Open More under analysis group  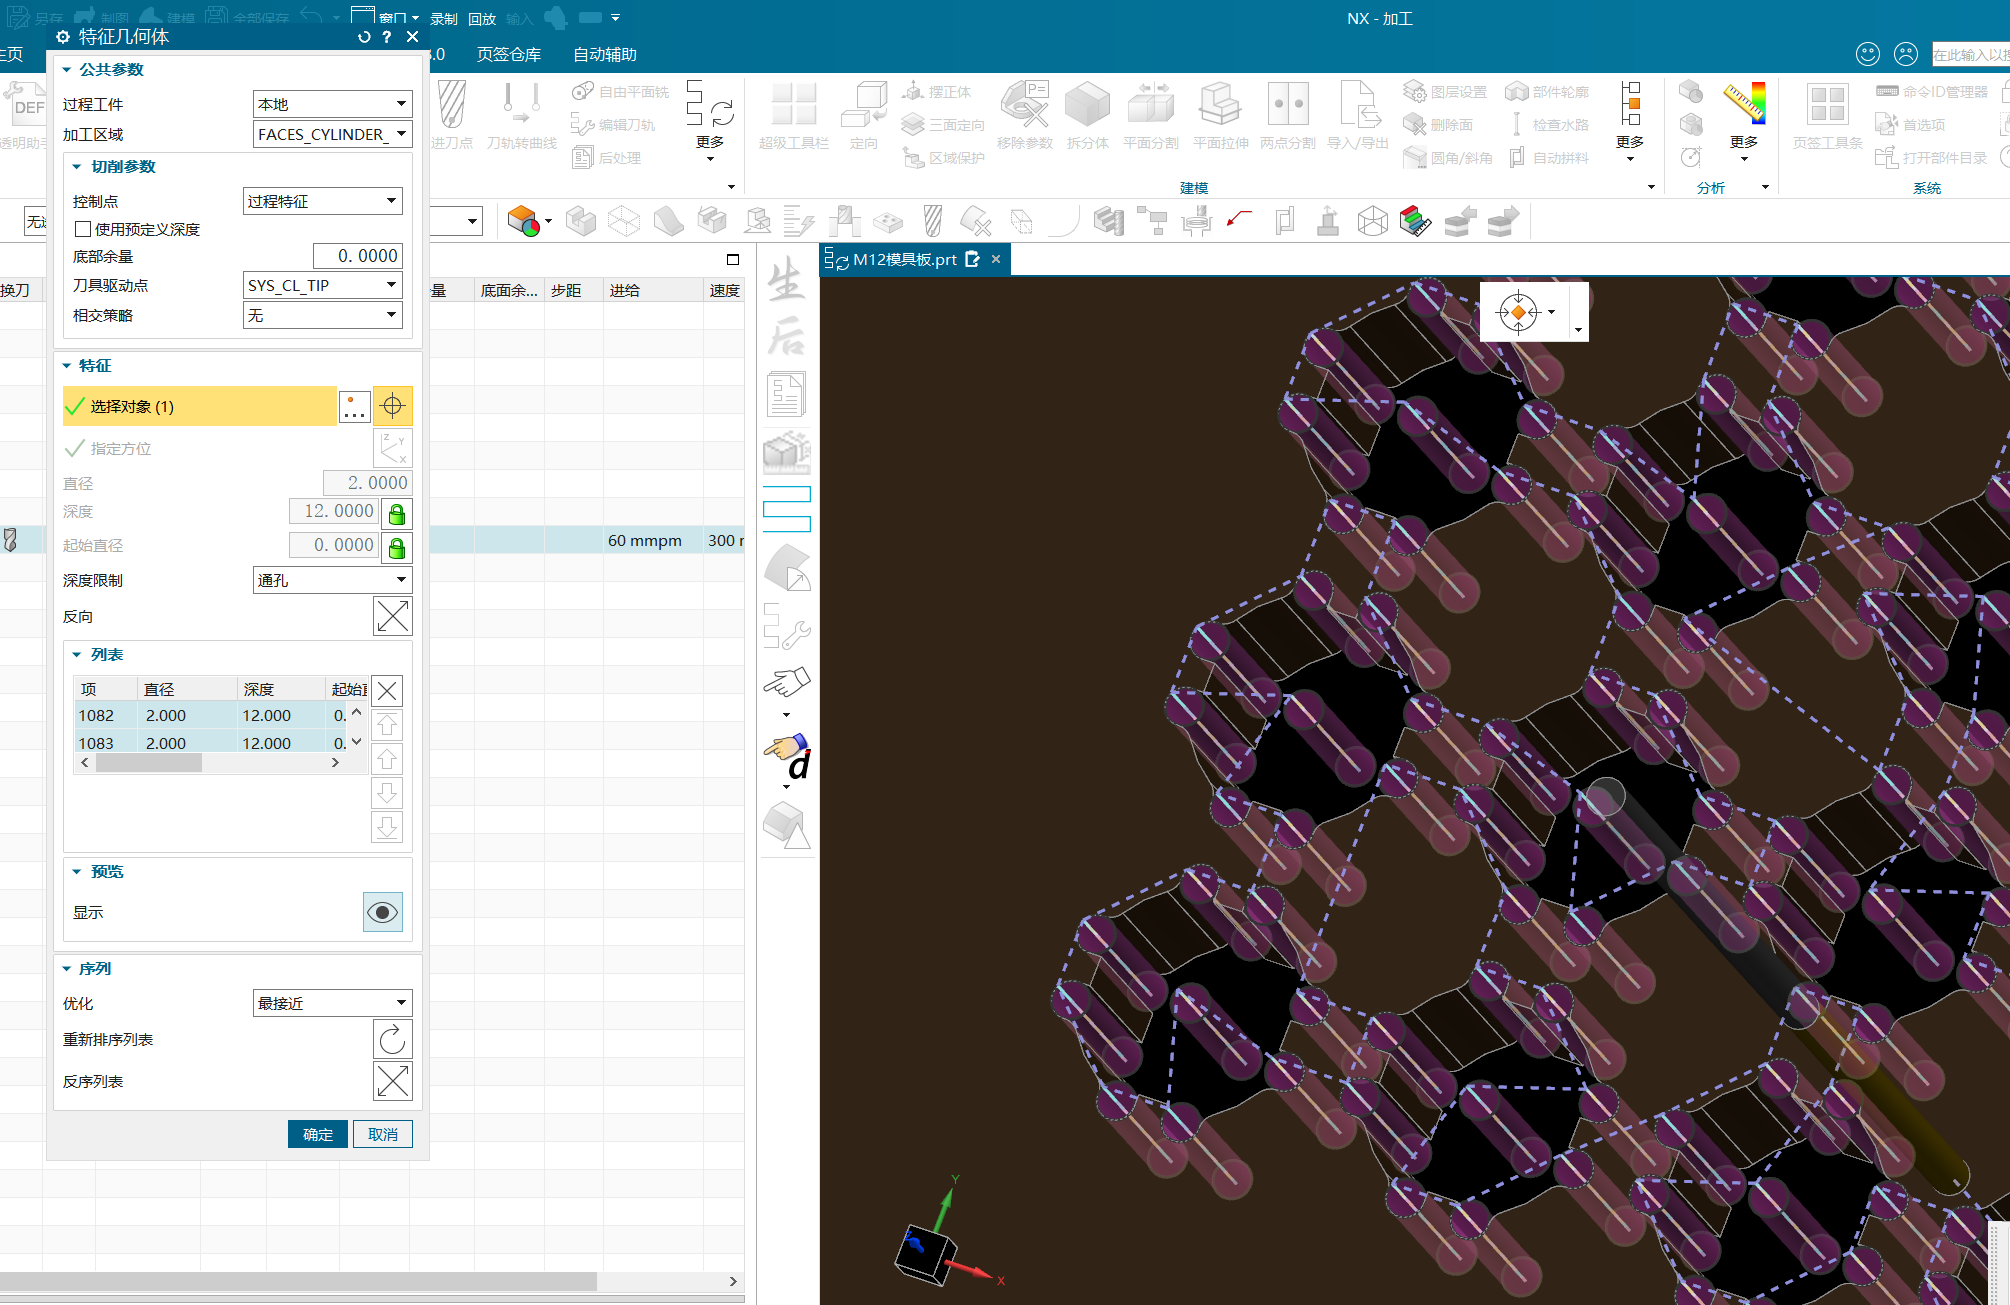pos(1743,148)
